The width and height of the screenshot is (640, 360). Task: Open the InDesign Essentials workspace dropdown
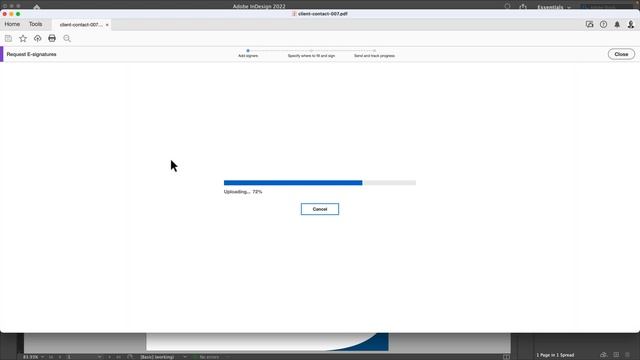pos(553,7)
